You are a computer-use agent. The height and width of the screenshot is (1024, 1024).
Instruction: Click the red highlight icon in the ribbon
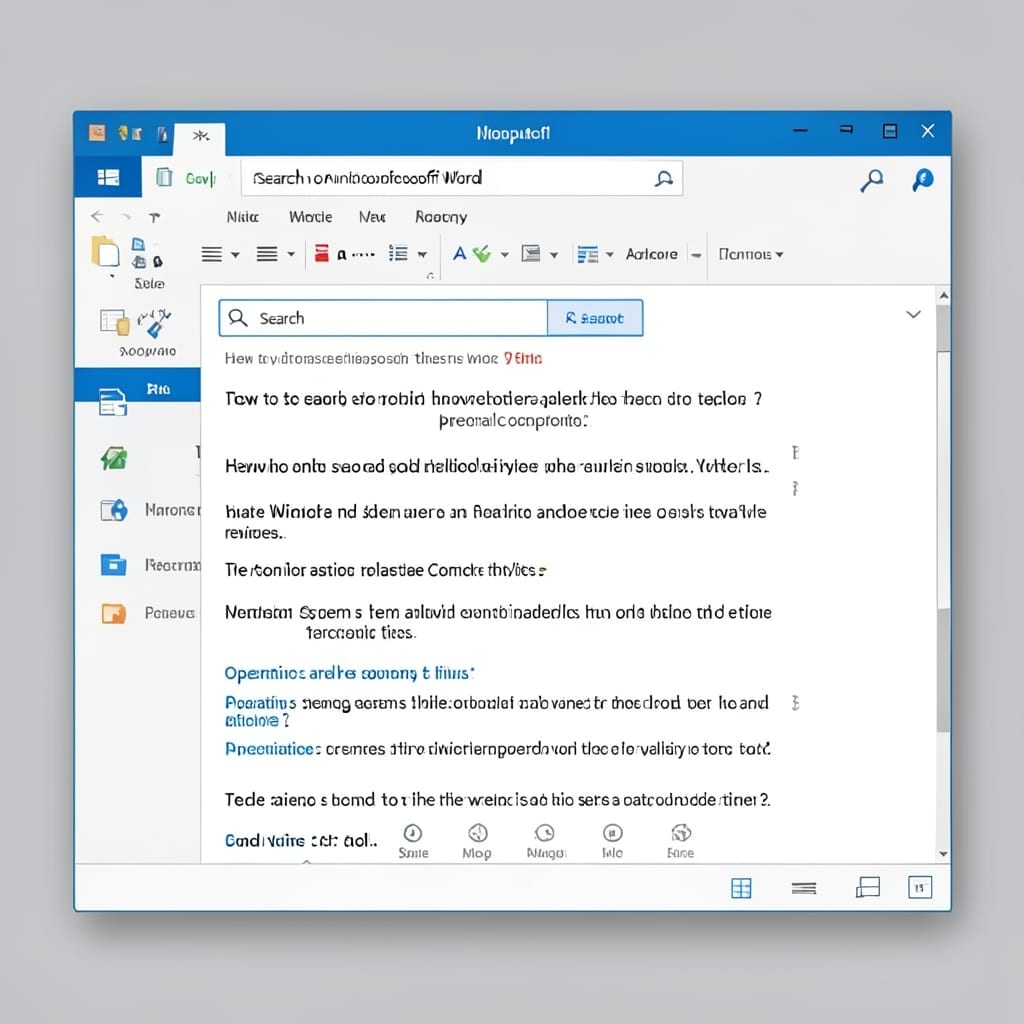pos(321,253)
